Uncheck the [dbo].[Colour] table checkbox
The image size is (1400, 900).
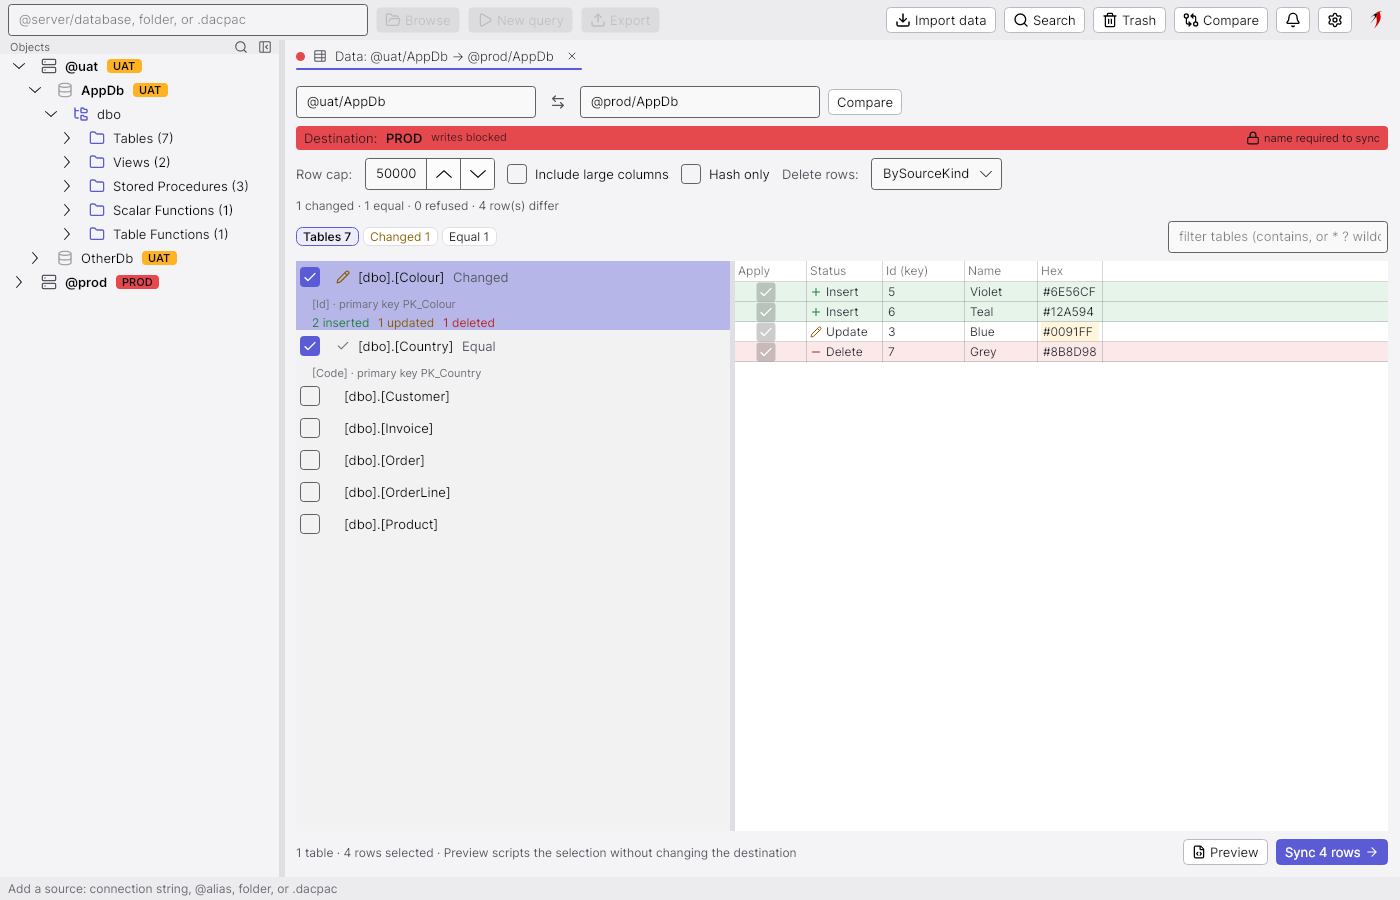(x=310, y=277)
